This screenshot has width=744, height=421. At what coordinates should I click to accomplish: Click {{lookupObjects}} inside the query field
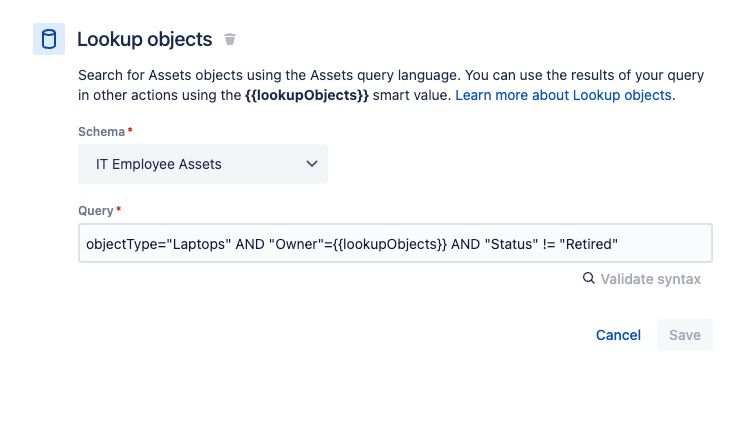coord(390,244)
